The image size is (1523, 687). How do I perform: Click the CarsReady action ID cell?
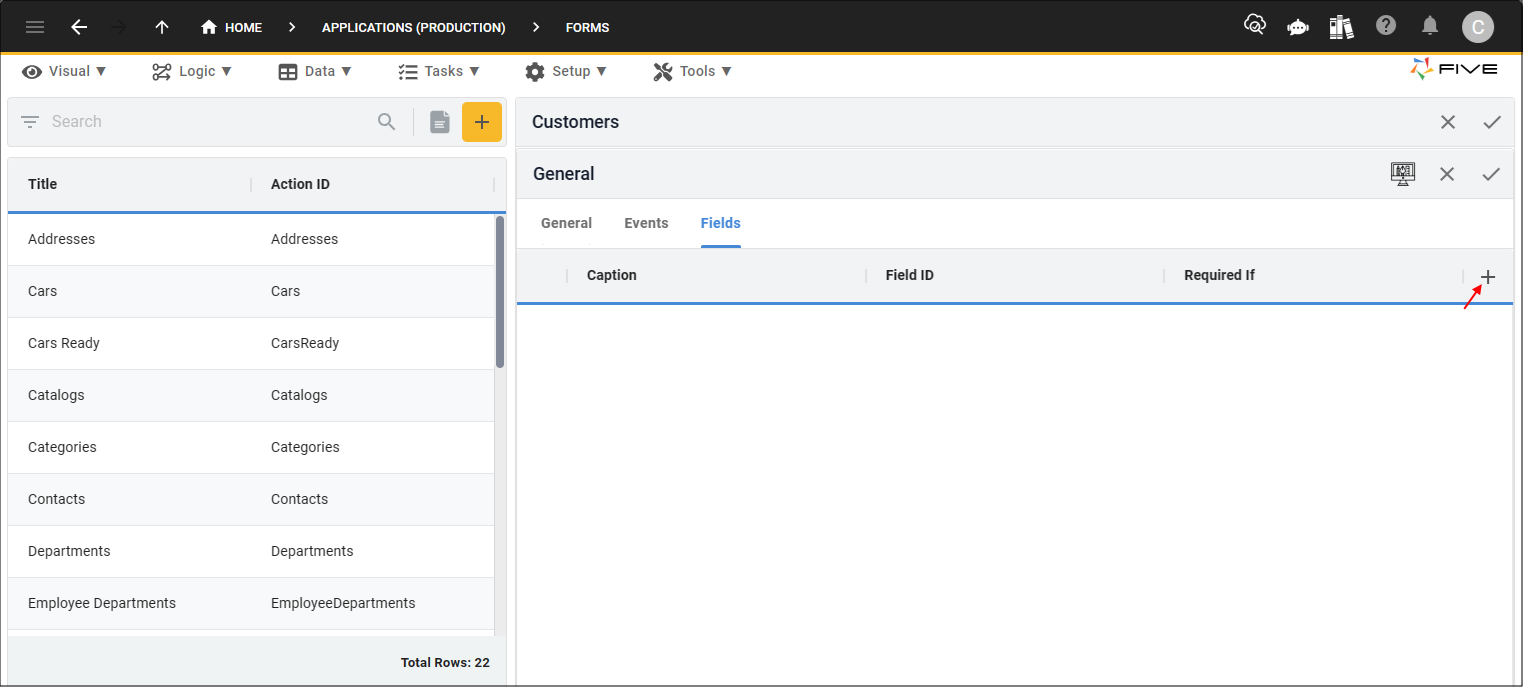click(x=305, y=343)
